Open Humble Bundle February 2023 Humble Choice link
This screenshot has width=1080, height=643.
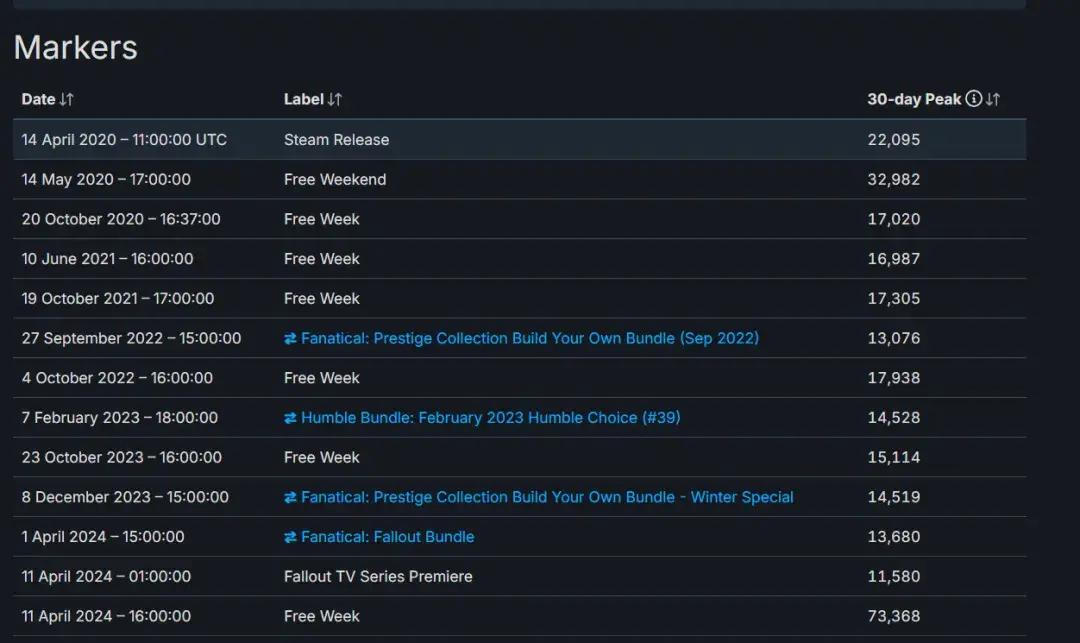coord(490,418)
